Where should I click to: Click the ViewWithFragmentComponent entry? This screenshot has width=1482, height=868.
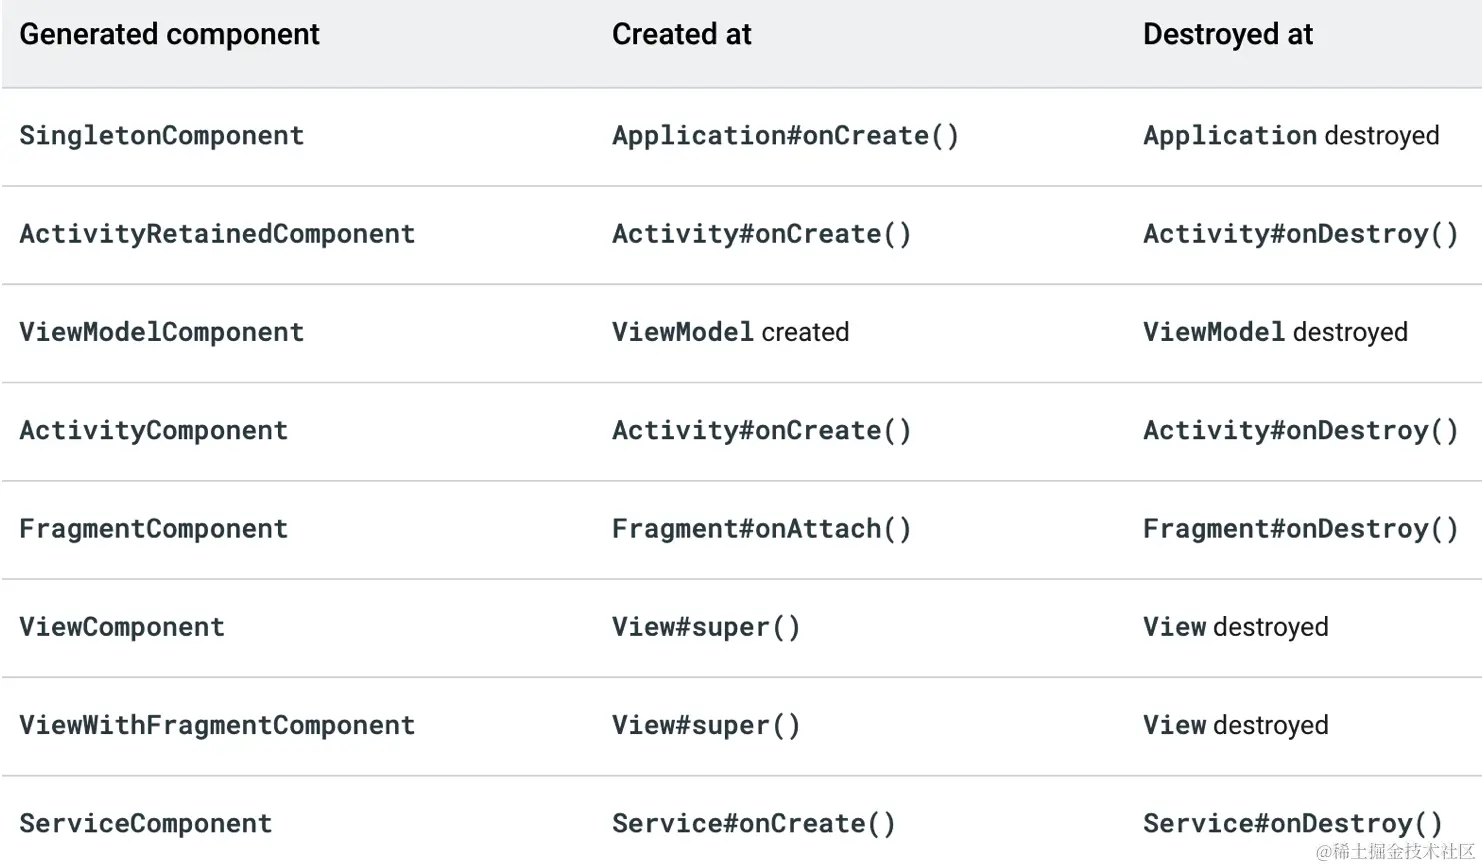tap(217, 725)
